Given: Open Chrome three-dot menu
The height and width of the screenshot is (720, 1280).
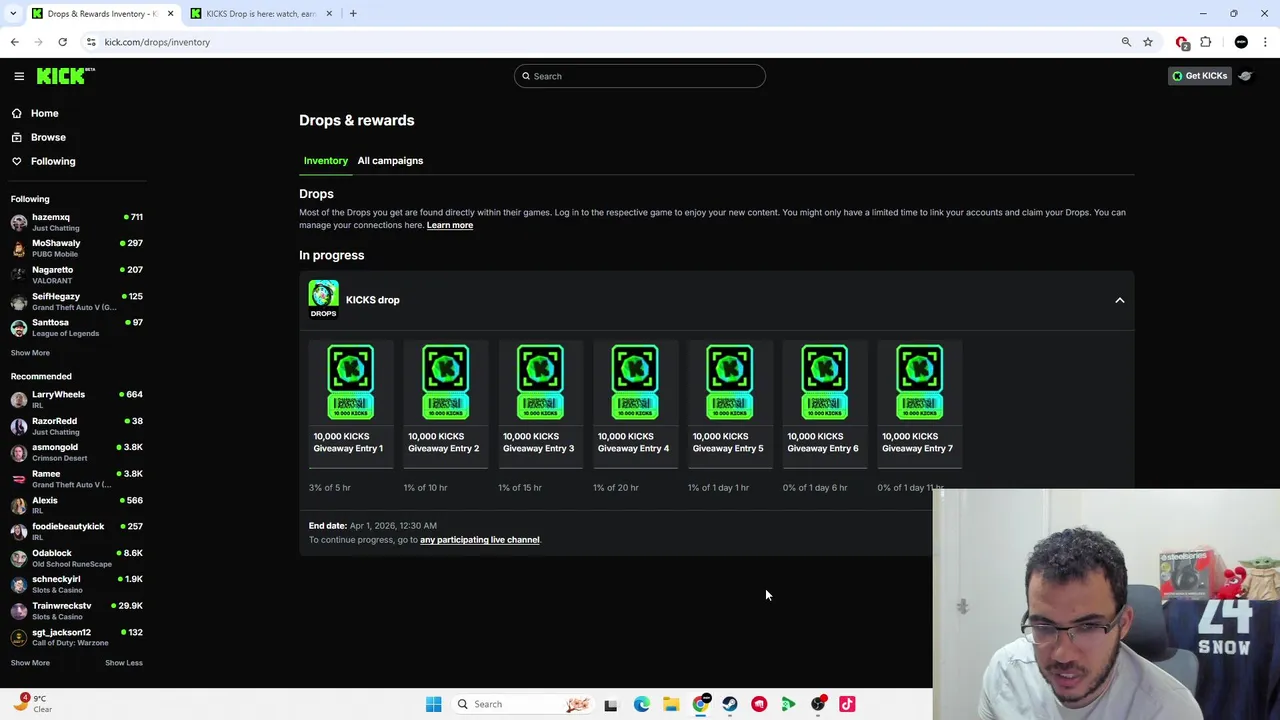Looking at the screenshot, I should pyautogui.click(x=1265, y=42).
